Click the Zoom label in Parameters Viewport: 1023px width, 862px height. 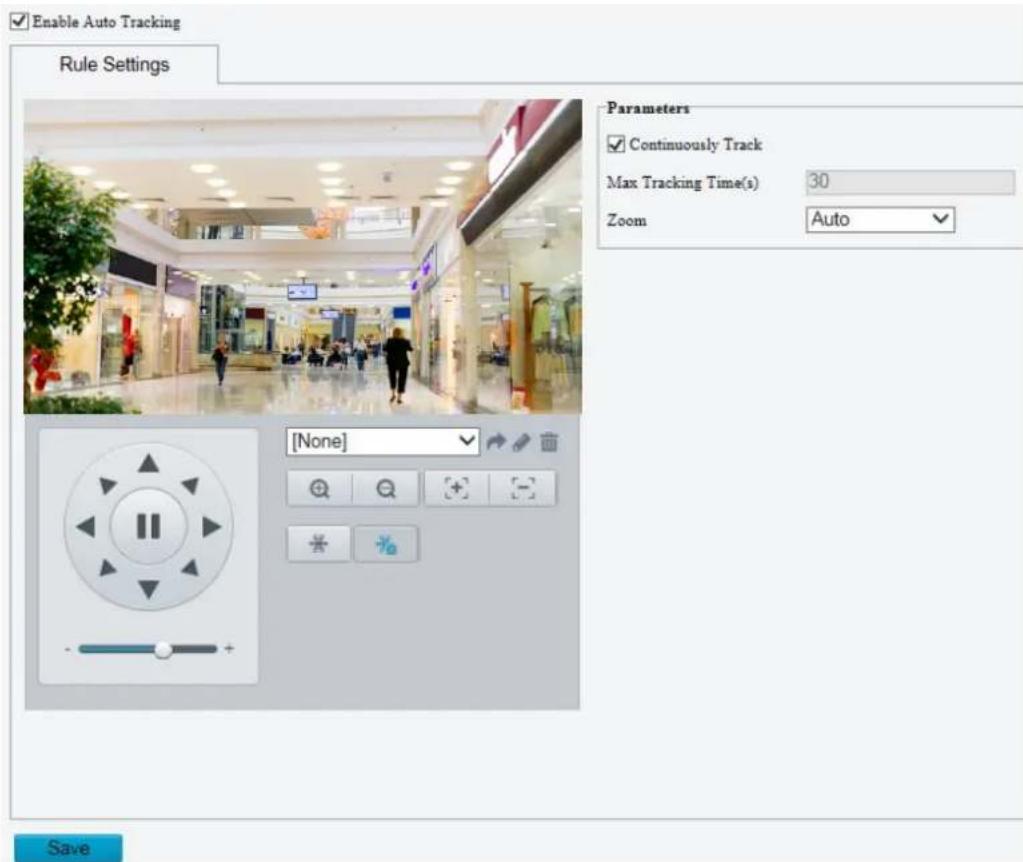click(x=626, y=220)
